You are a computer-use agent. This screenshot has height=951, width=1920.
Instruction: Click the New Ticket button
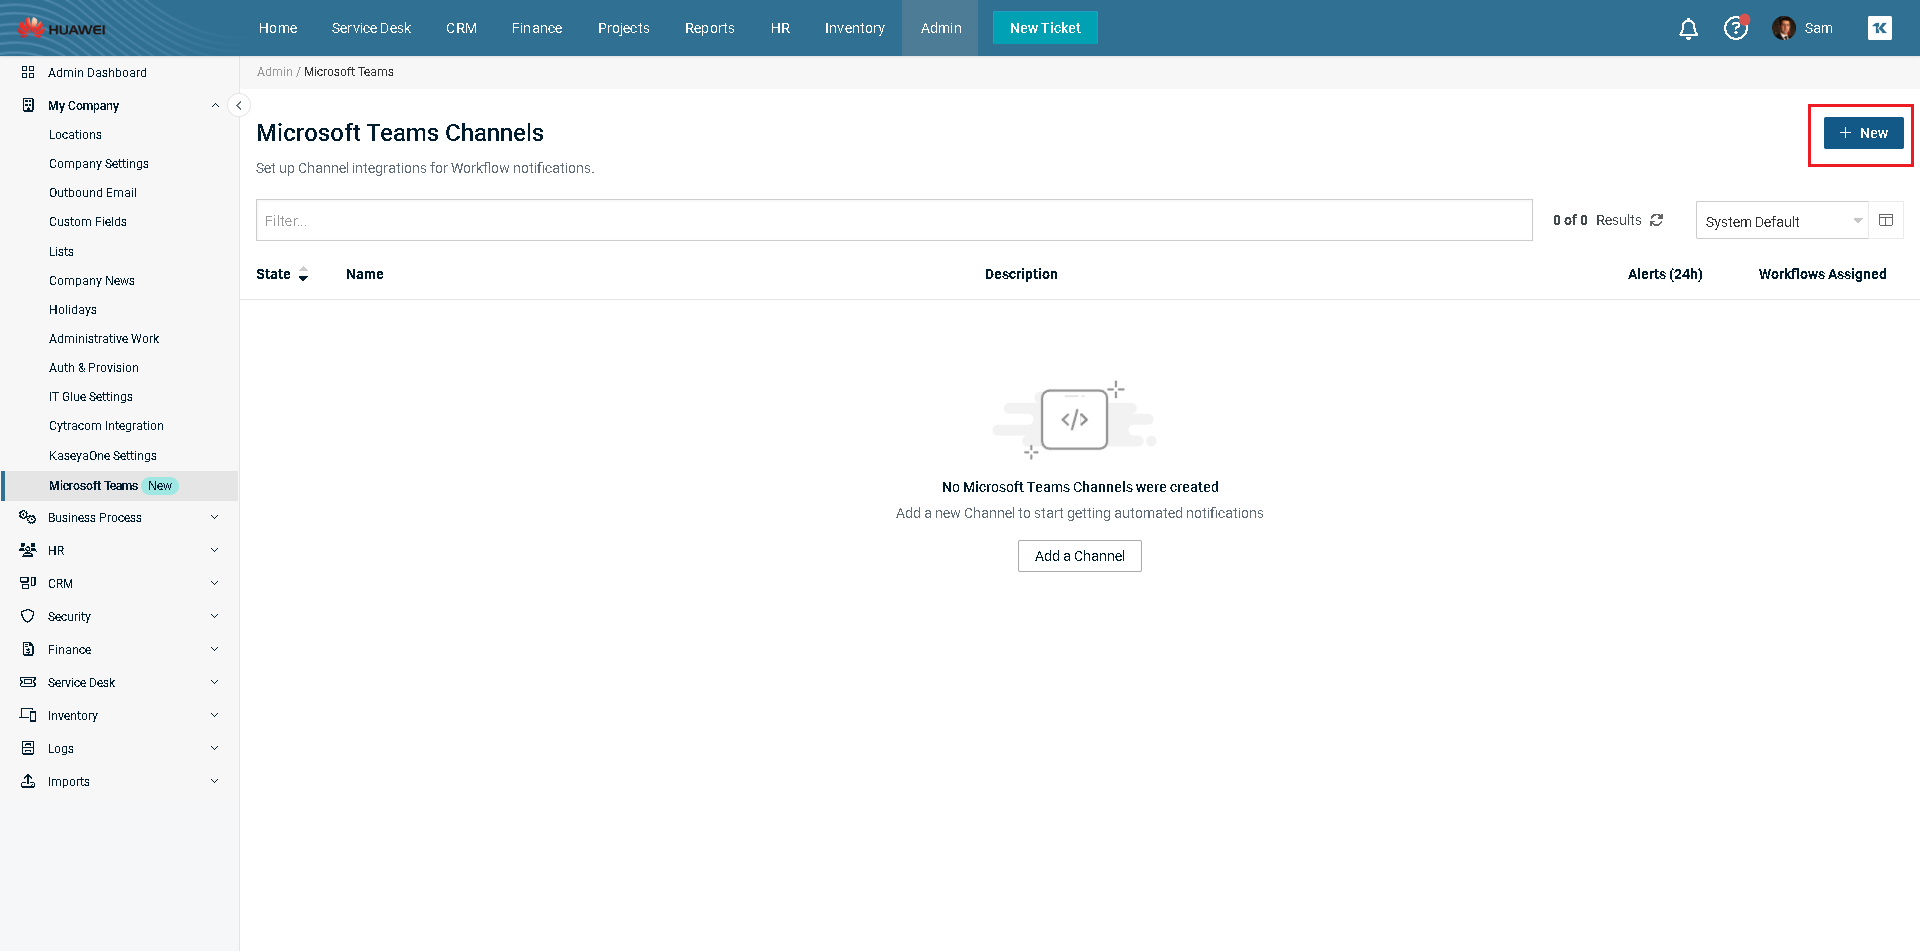(x=1045, y=28)
